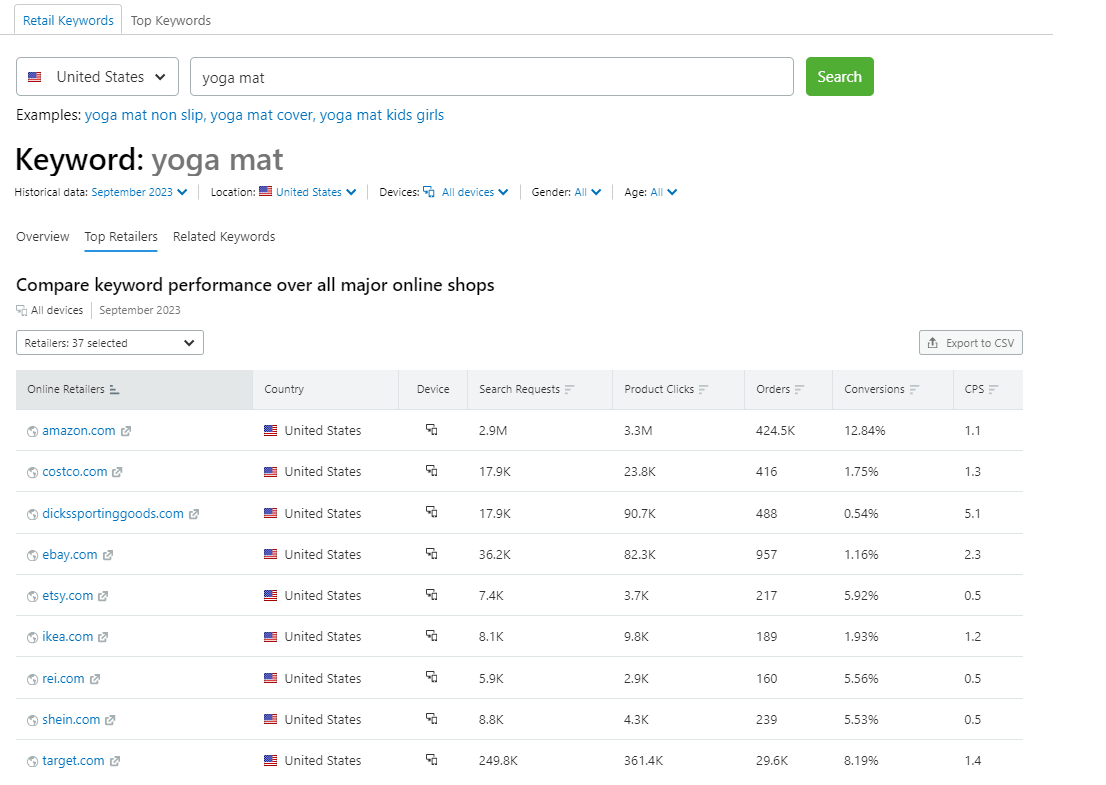Screen dimensions: 1106x785
Task: Open the Gender All dropdown
Action: coord(588,192)
